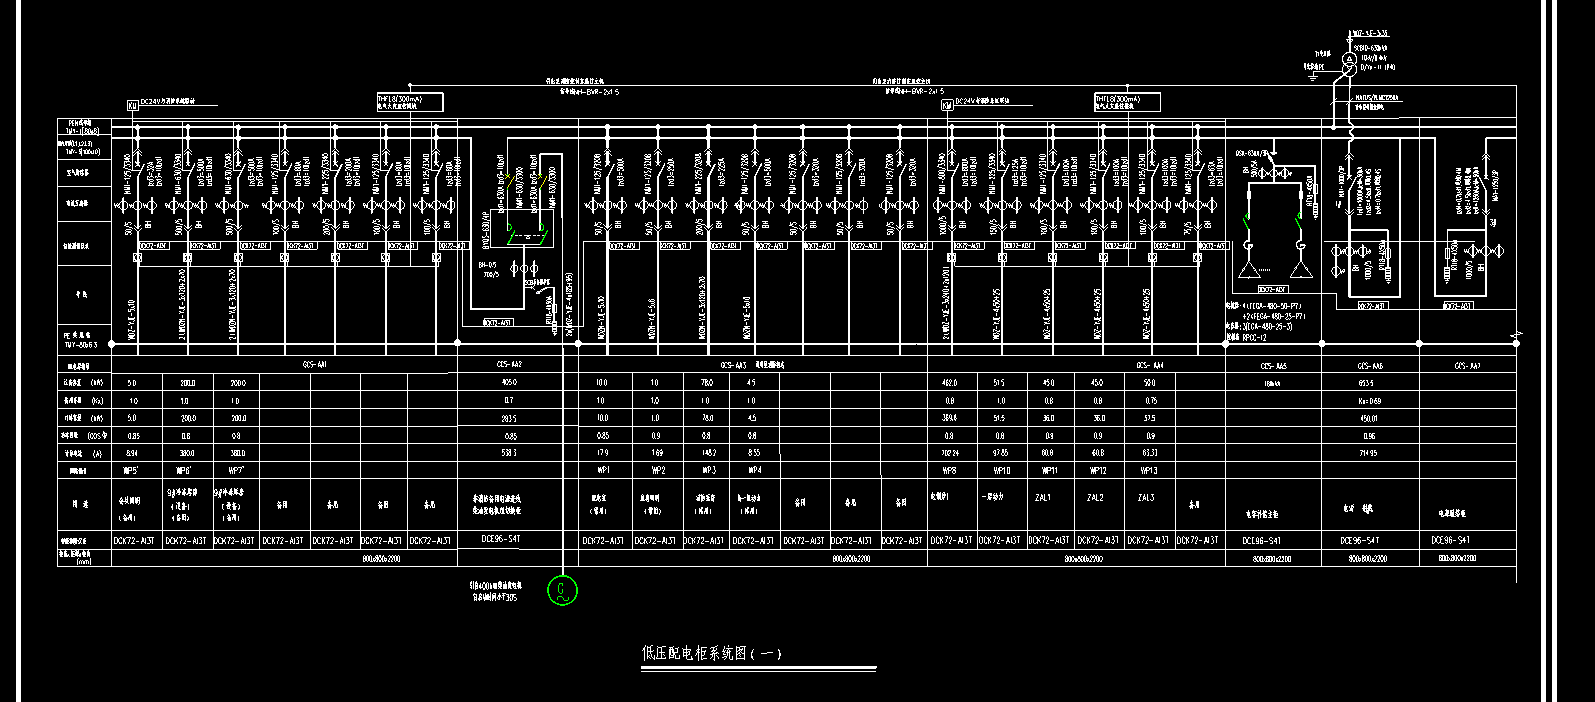This screenshot has height=702, width=1595.
Task: Click the left capacitor bank triangle symbol
Action: point(1250,270)
